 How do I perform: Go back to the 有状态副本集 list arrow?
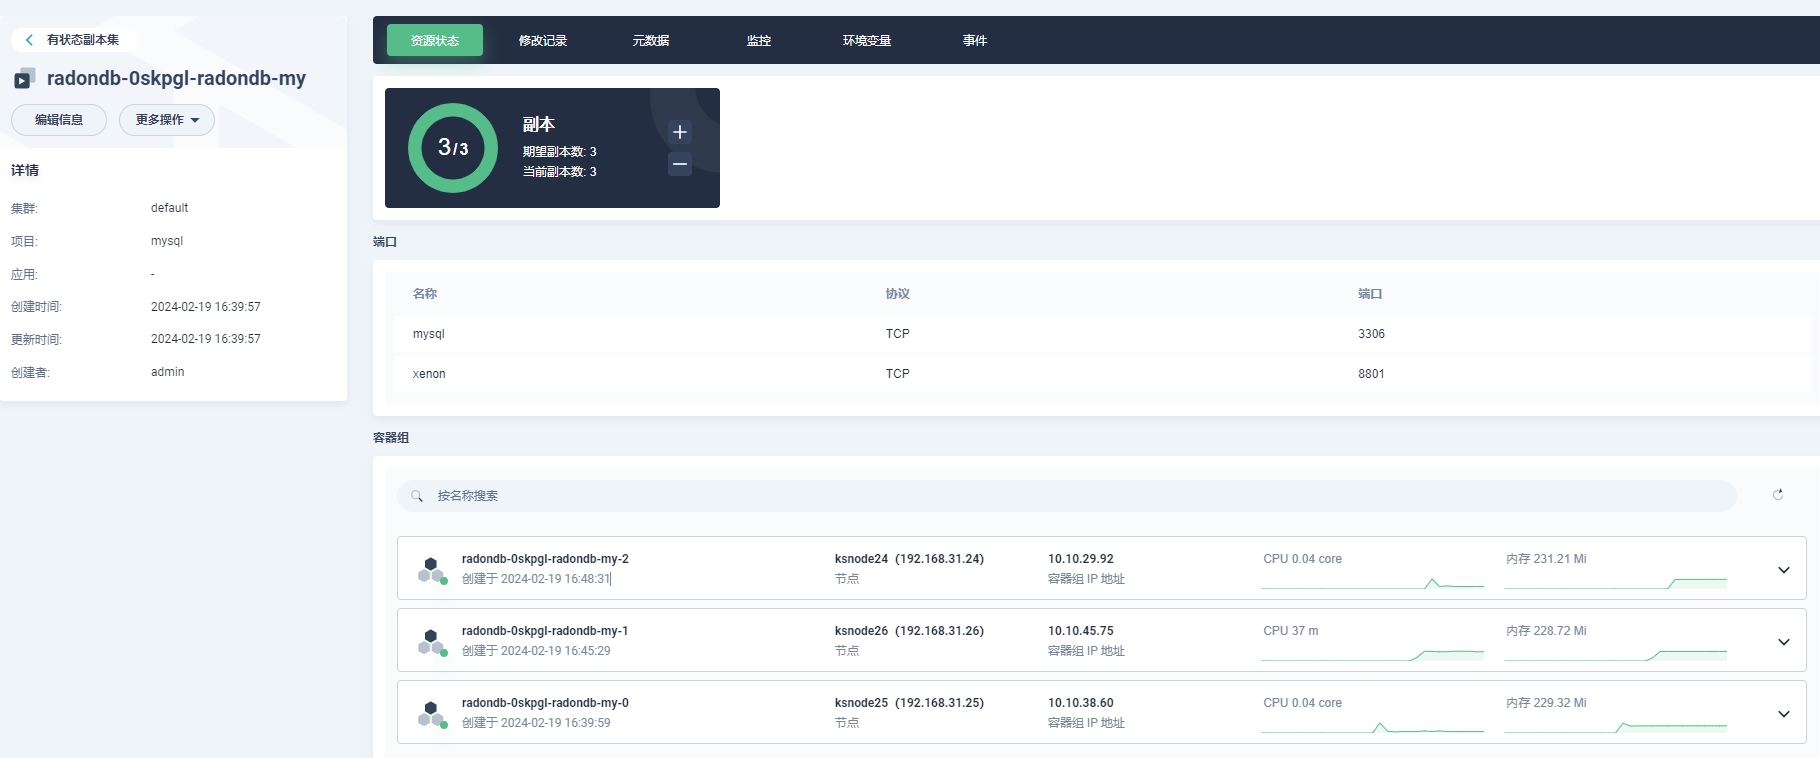(x=29, y=40)
